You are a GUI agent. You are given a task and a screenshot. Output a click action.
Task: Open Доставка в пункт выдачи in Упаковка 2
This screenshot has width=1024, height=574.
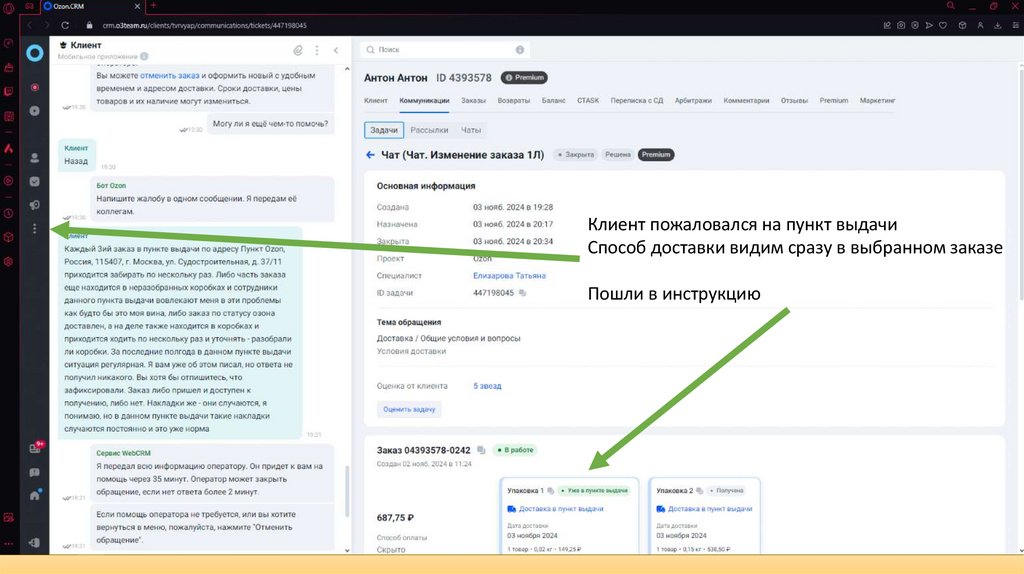pos(710,509)
